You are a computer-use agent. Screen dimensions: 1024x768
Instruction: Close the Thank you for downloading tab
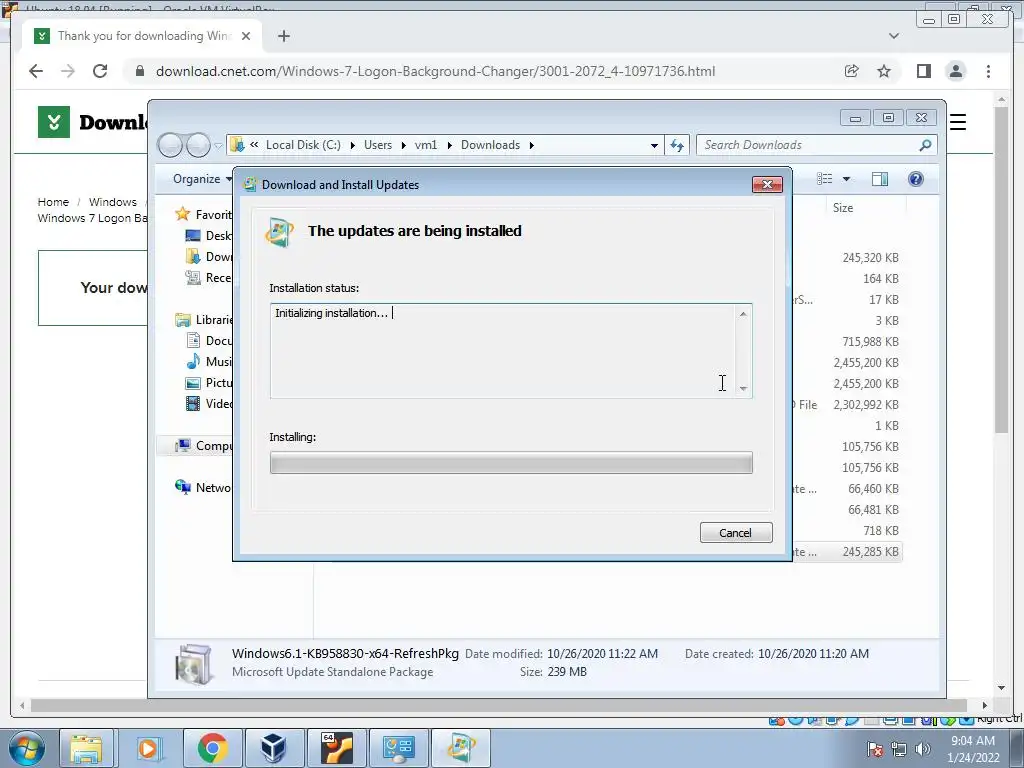(x=246, y=36)
